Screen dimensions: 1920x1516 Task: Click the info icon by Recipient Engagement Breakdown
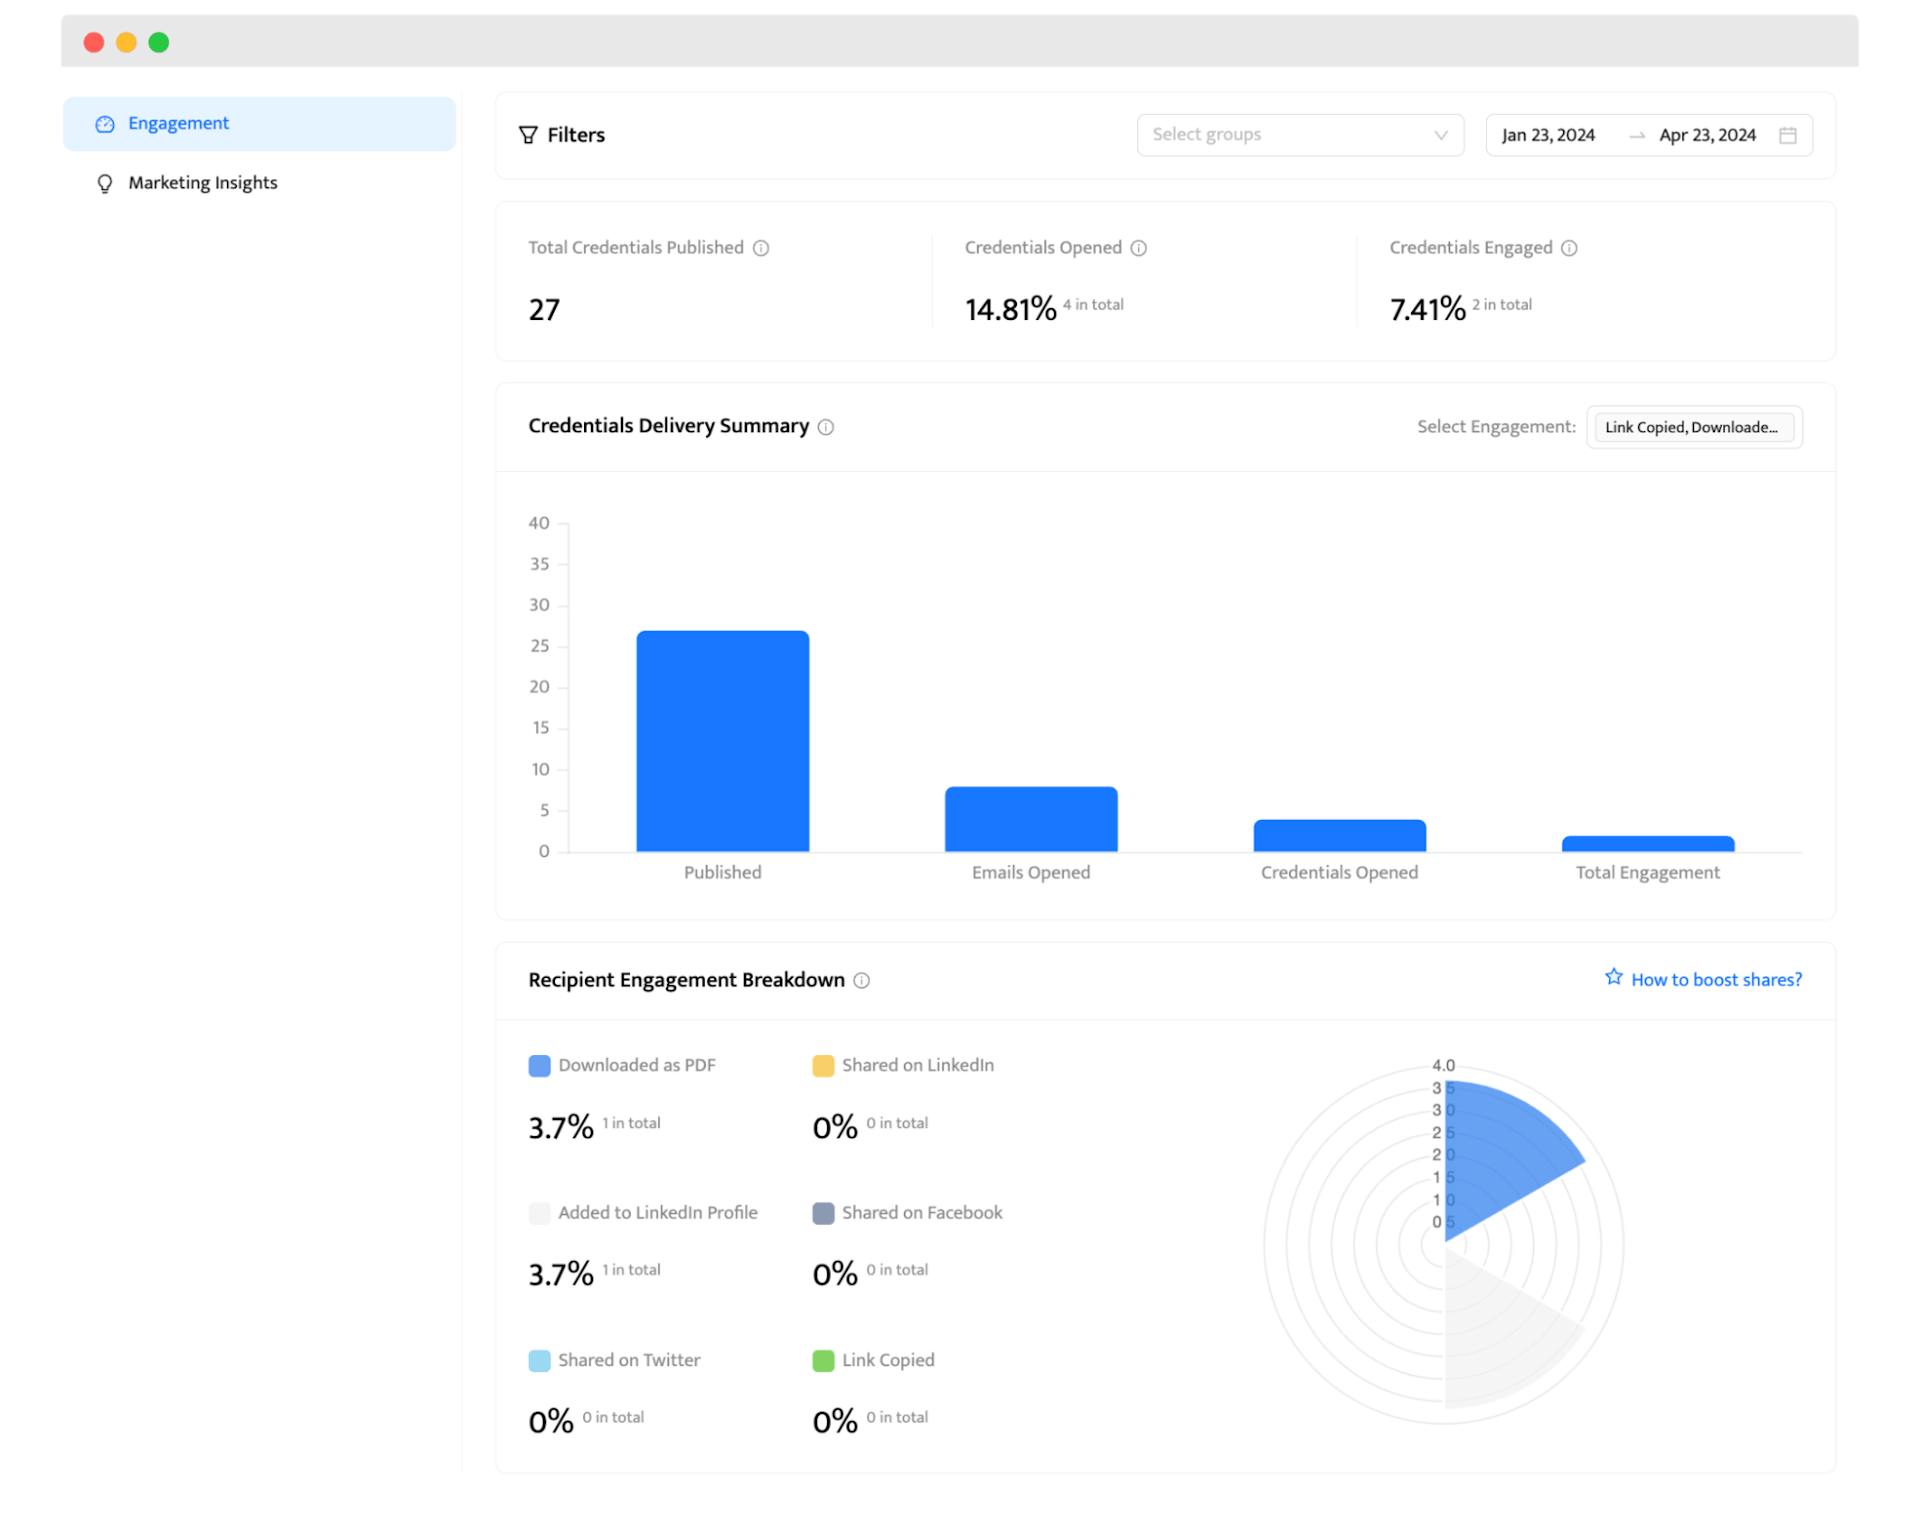point(861,981)
